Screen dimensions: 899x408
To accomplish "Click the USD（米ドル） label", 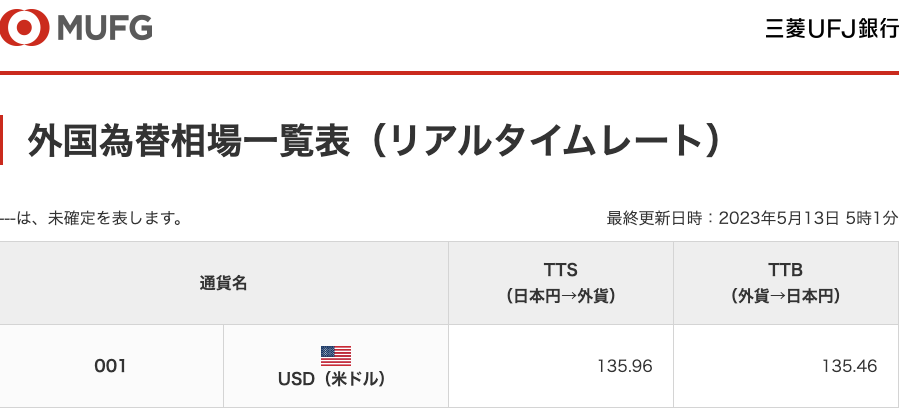I will [x=331, y=379].
